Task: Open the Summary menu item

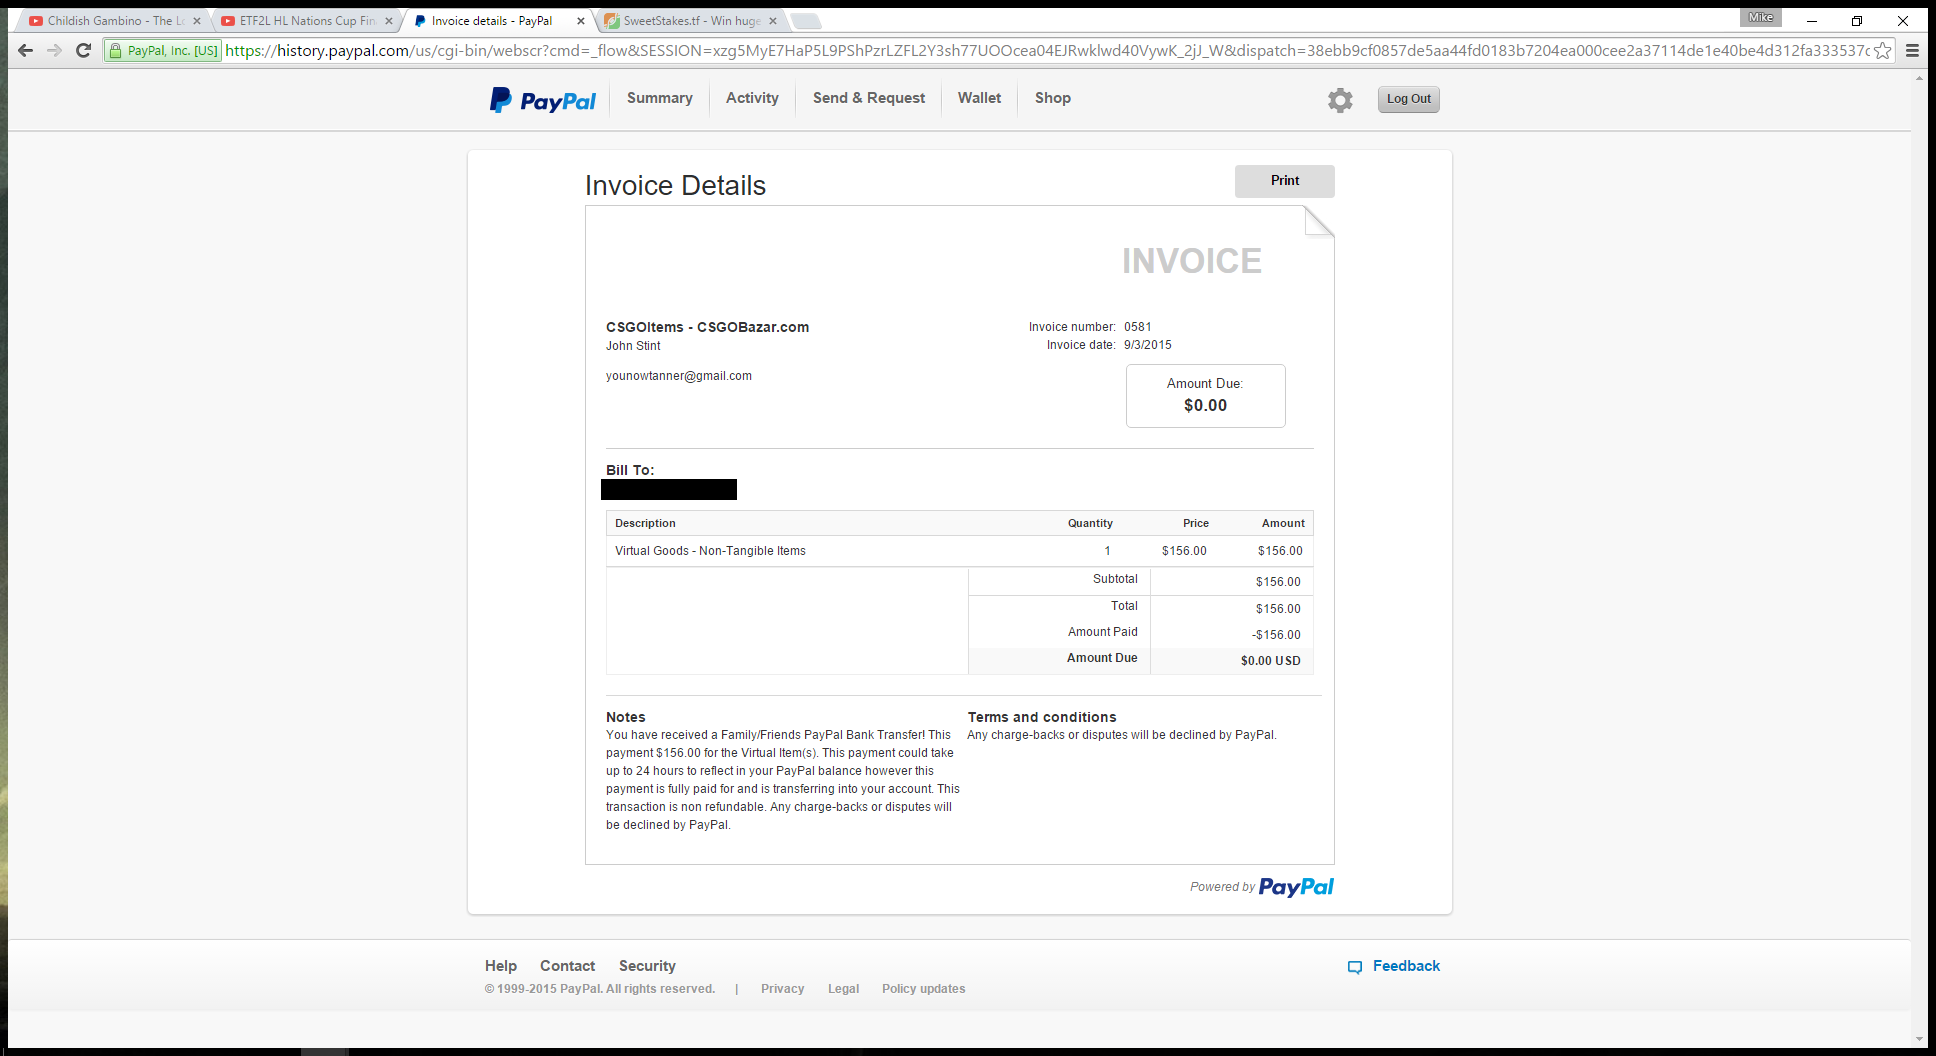Action: point(660,98)
